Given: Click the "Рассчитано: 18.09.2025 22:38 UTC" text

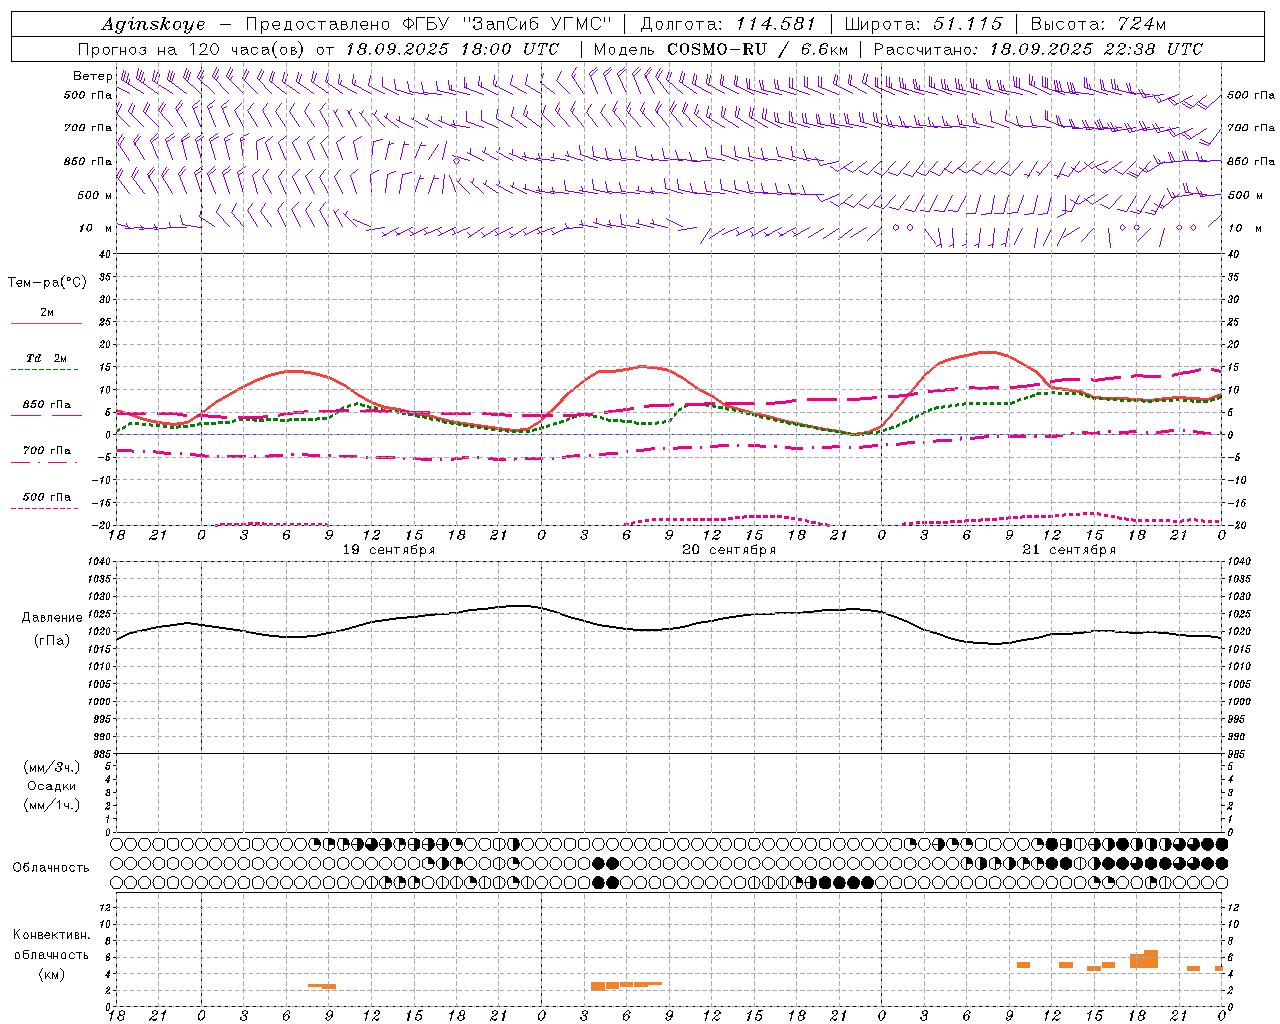Looking at the screenshot, I should [1038, 49].
